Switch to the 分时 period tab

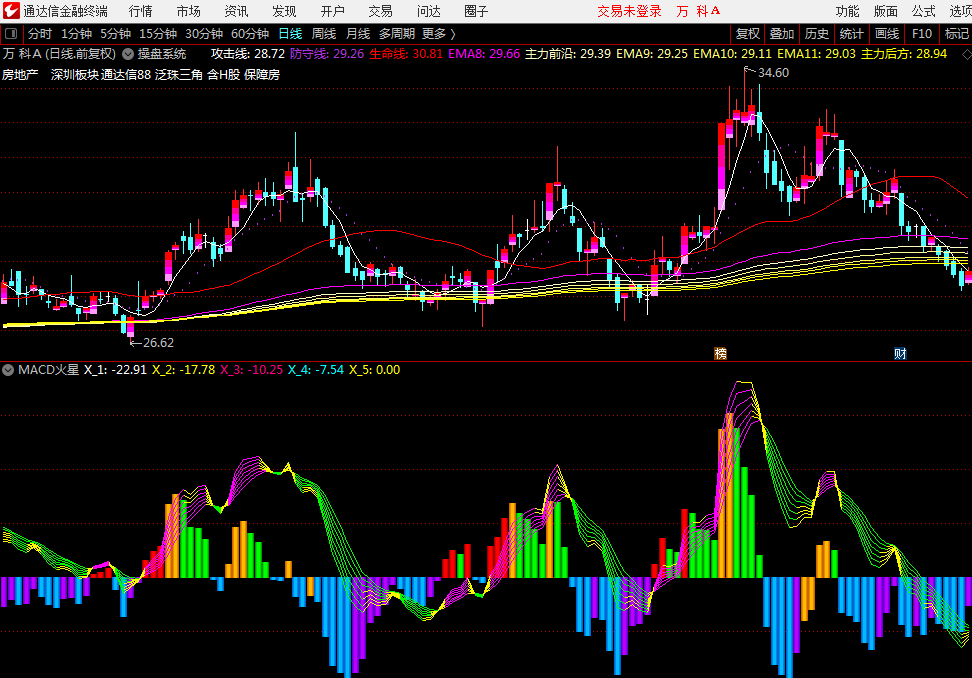pyautogui.click(x=40, y=33)
